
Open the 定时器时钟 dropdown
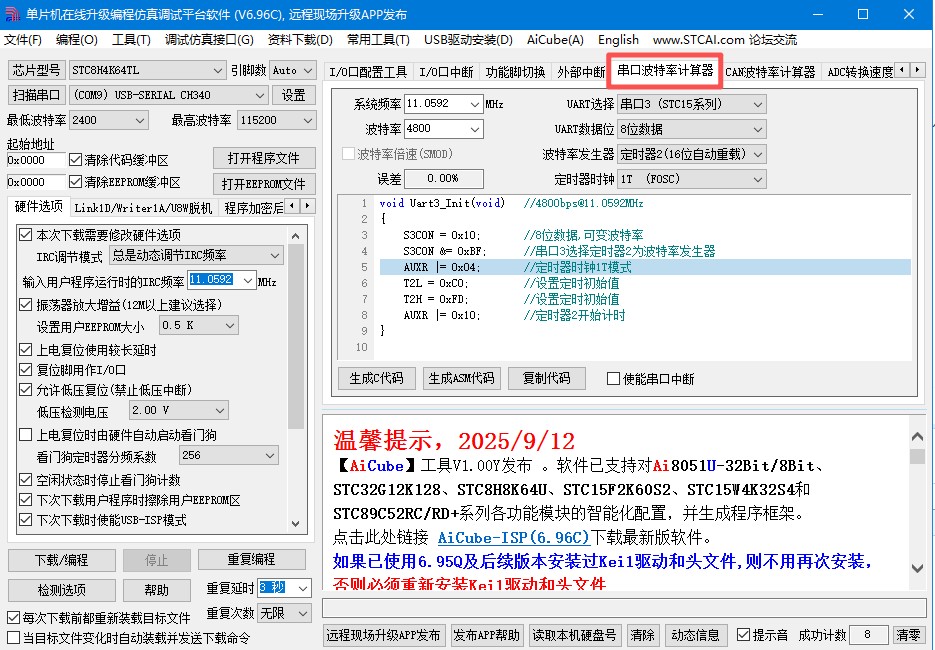point(757,179)
